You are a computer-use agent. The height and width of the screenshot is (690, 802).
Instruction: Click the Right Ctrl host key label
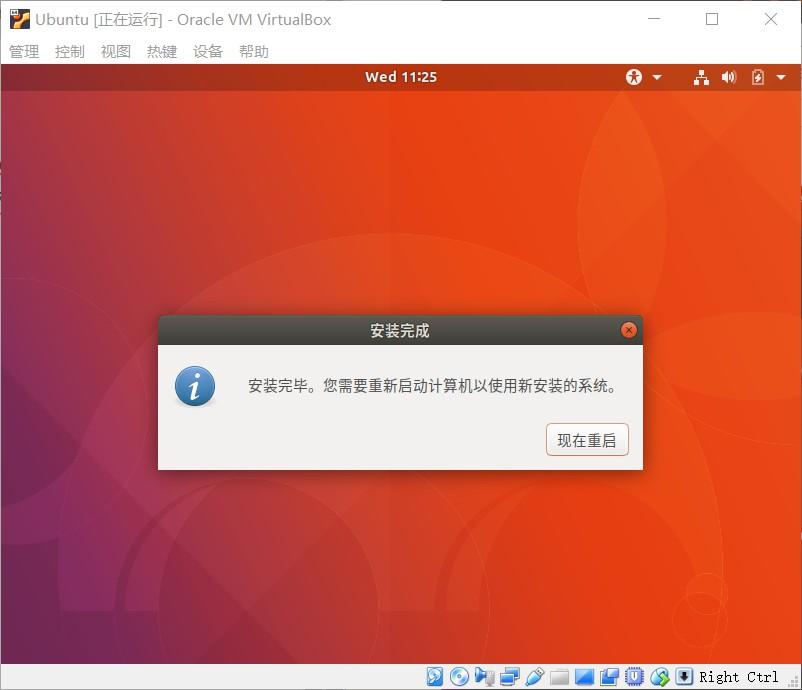pyautogui.click(x=738, y=677)
